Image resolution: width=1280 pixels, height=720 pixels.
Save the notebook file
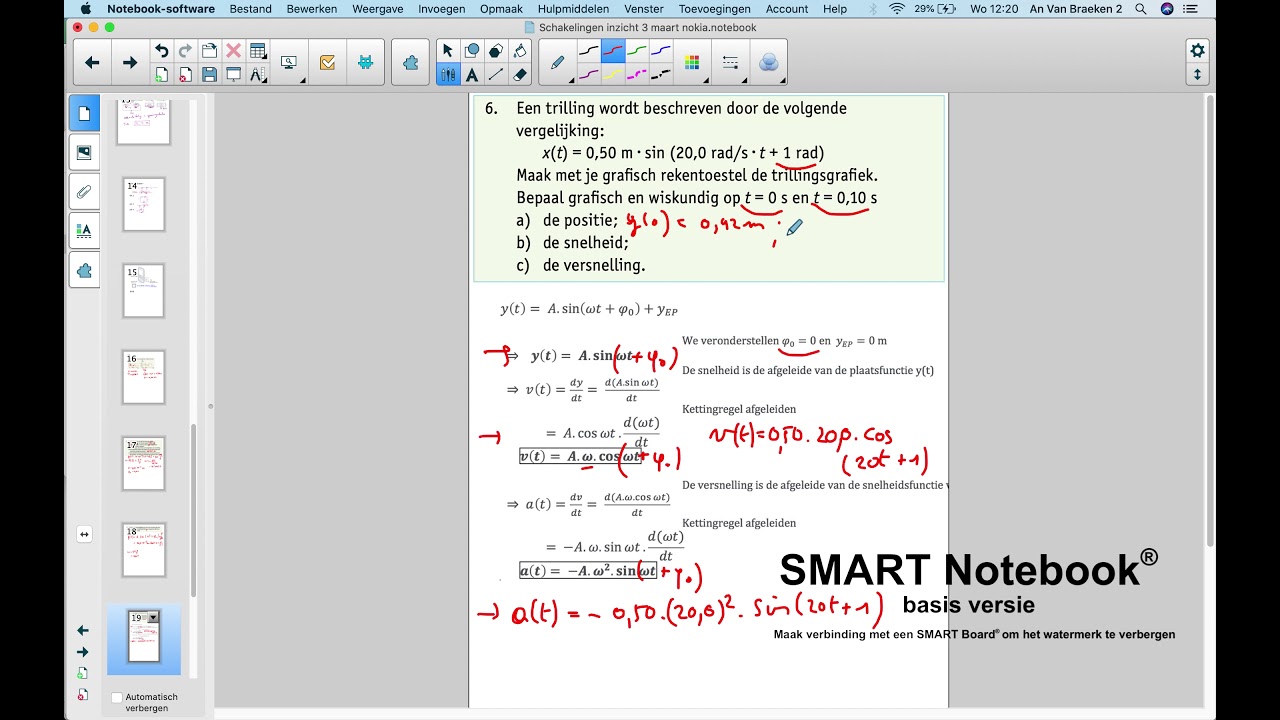click(209, 75)
